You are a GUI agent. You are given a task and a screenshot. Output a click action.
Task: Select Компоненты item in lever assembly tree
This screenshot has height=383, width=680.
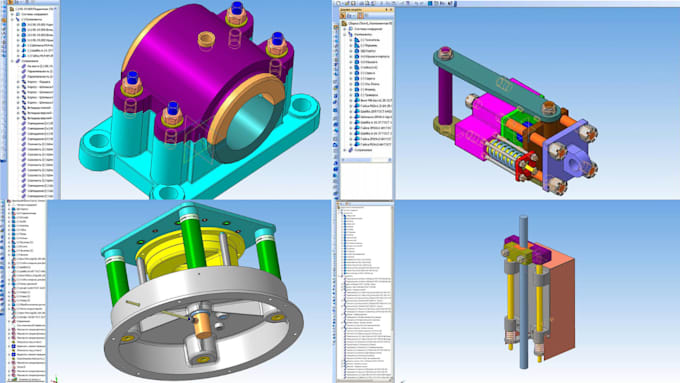(363, 34)
